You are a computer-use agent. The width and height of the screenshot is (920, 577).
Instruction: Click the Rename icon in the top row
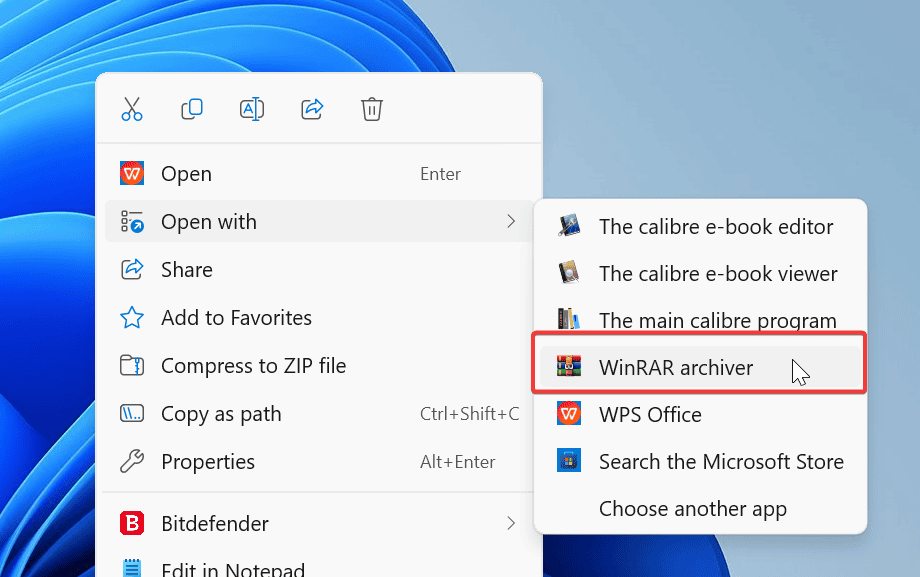(x=252, y=109)
